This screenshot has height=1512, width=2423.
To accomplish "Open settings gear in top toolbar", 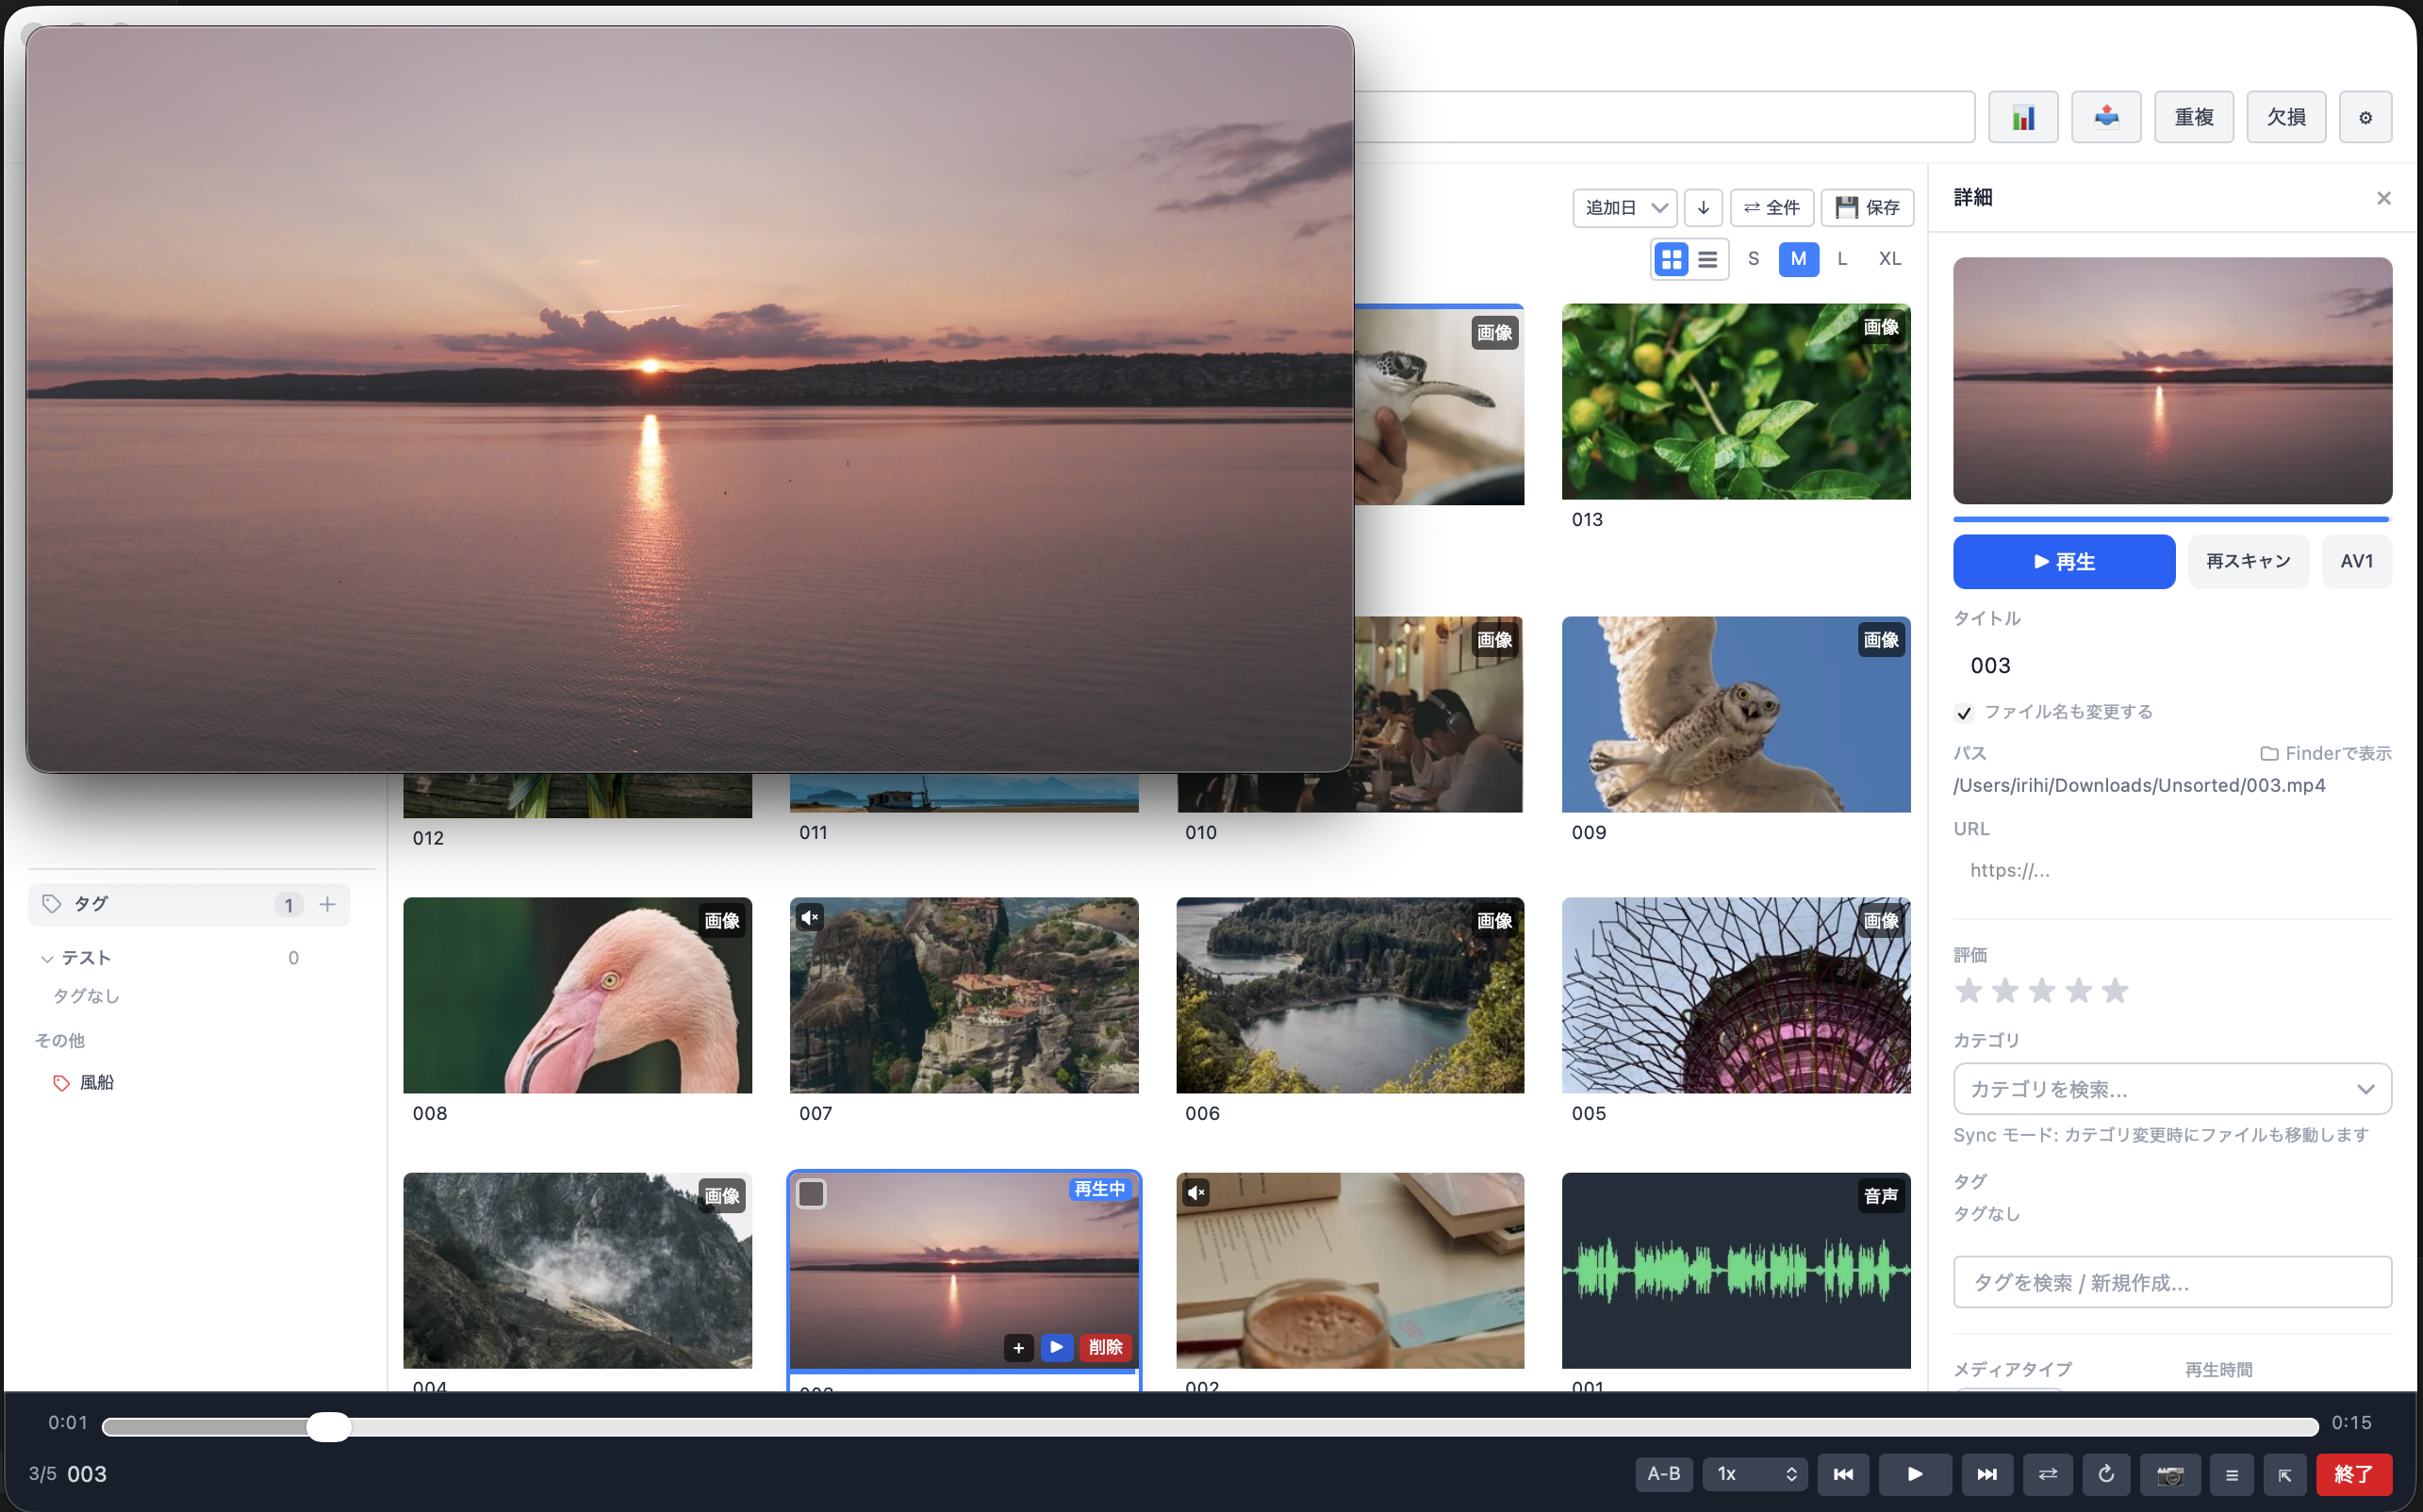I will click(2364, 117).
